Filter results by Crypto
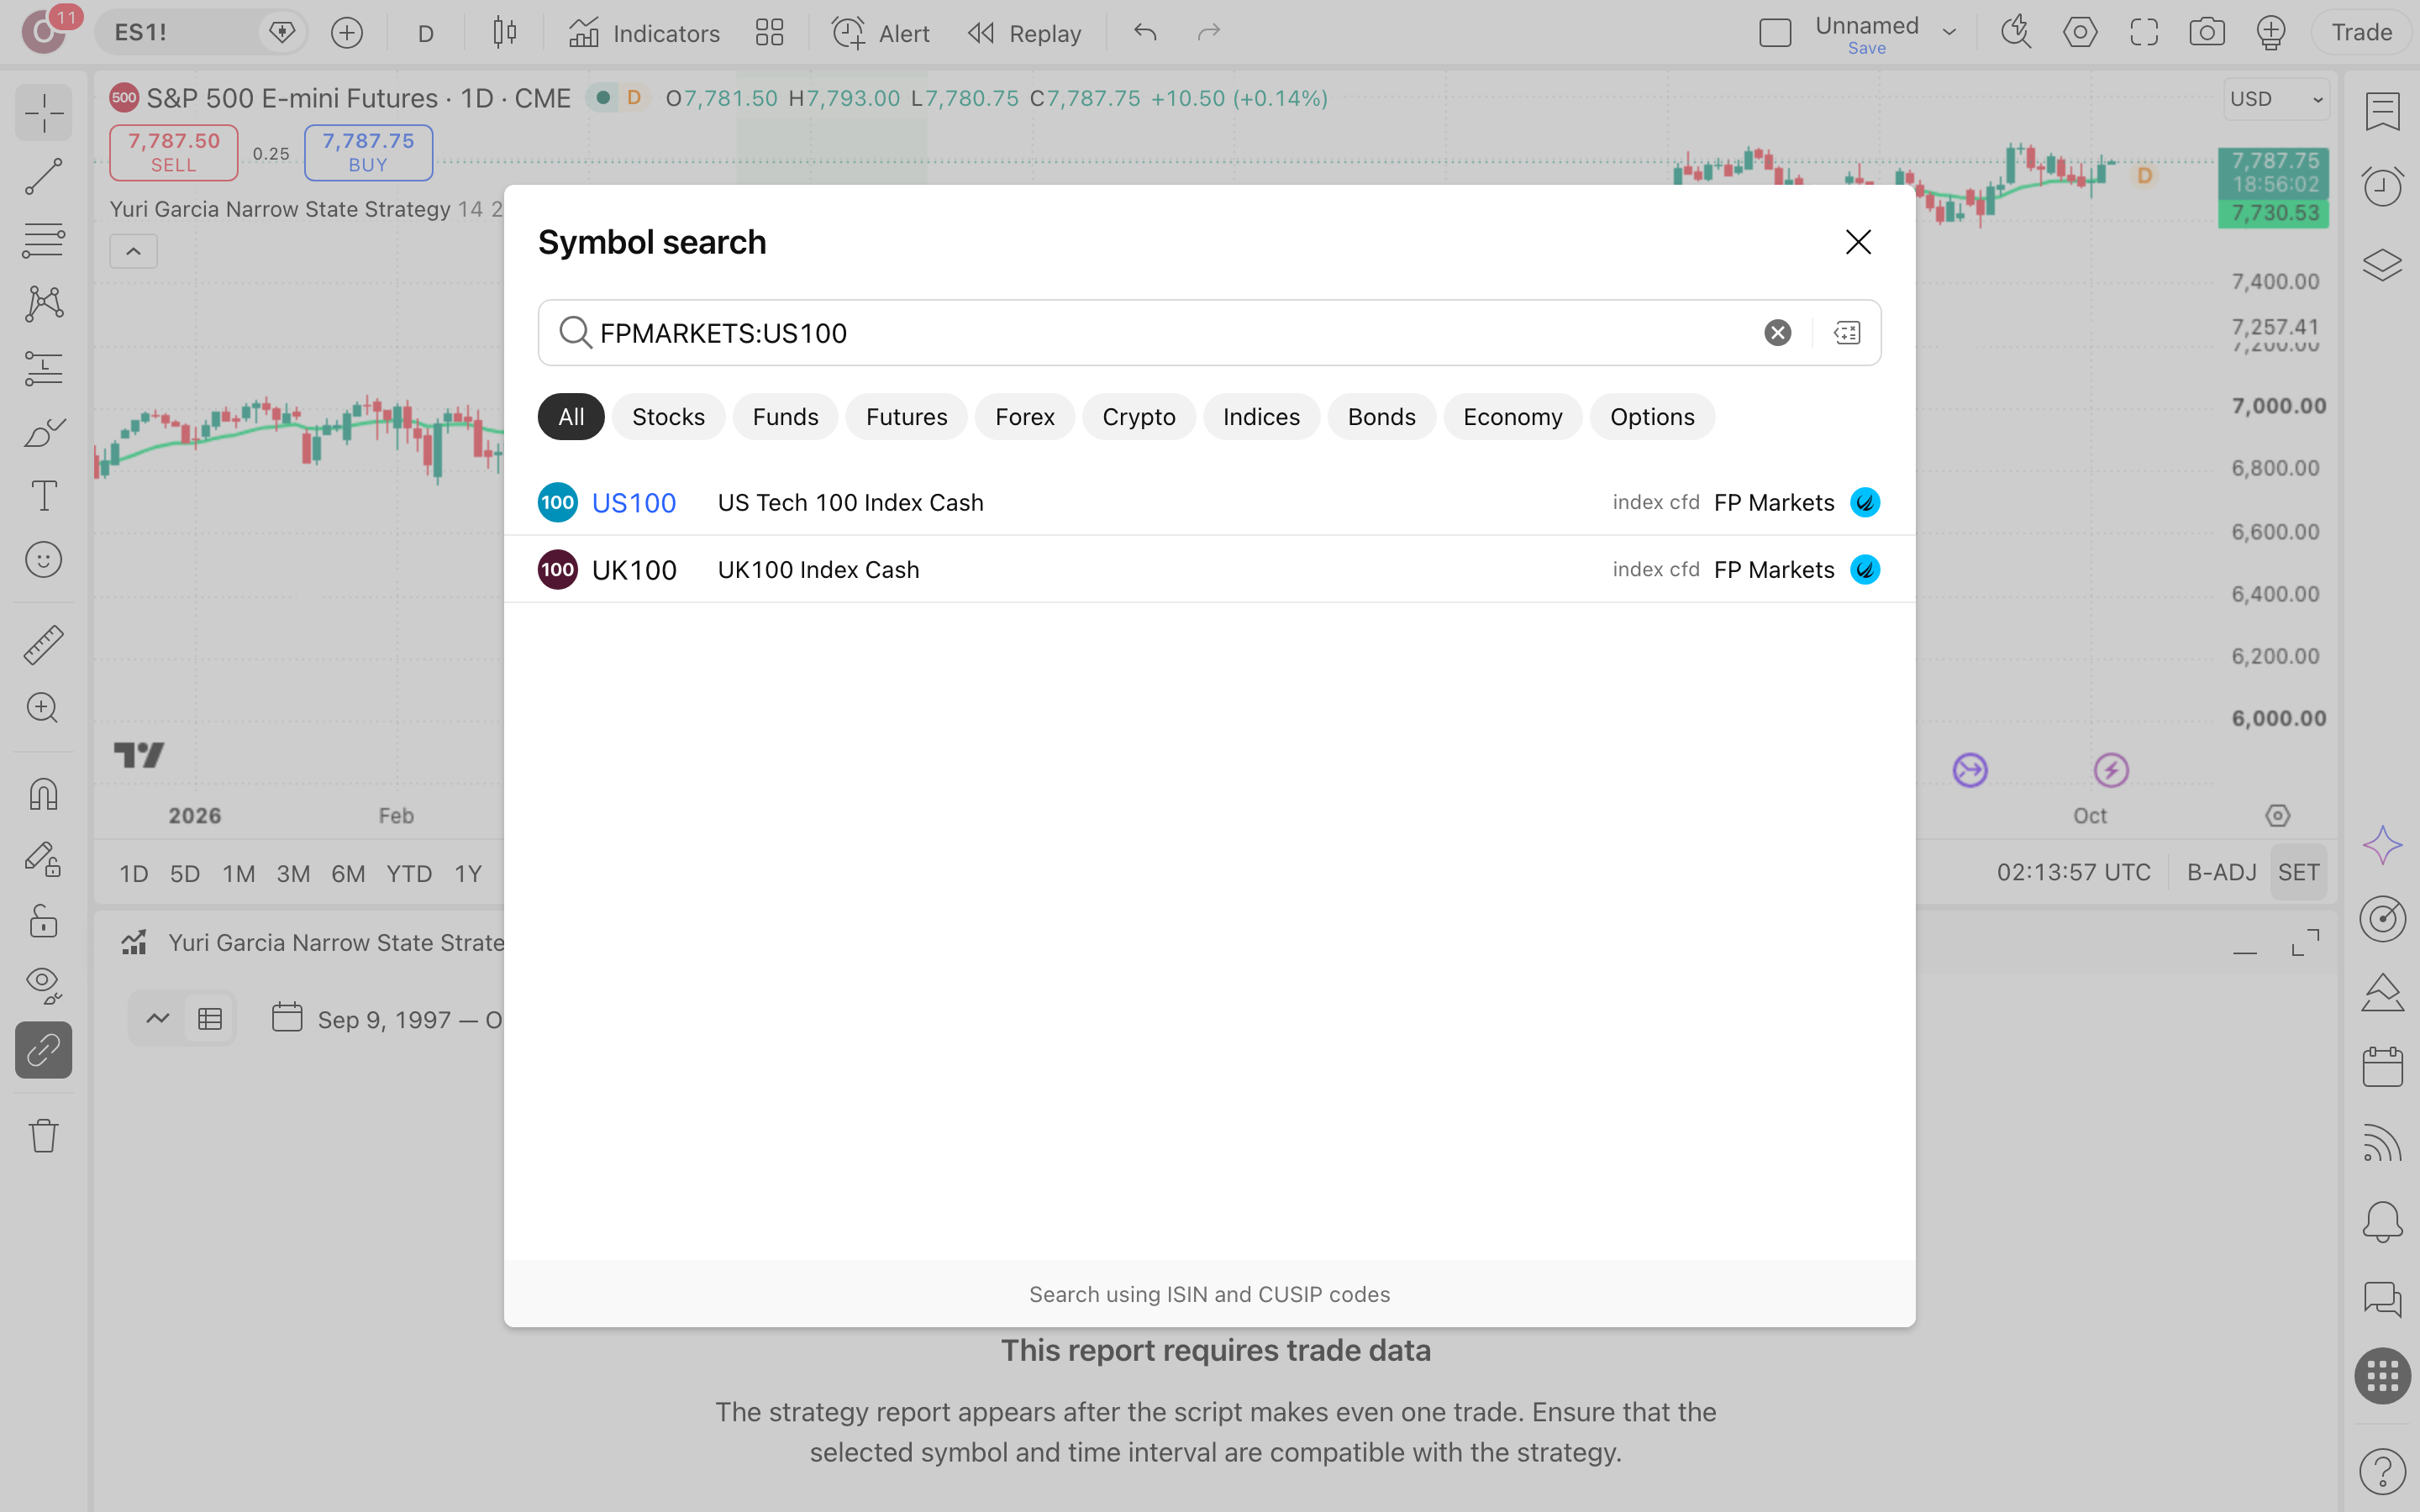The width and height of the screenshot is (2420, 1512). coord(1138,417)
